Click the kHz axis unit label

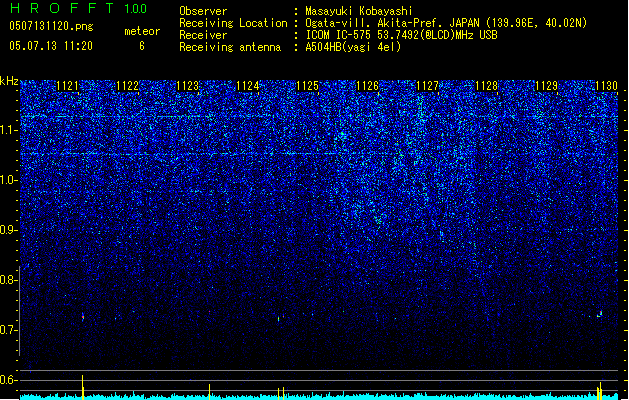[9, 81]
